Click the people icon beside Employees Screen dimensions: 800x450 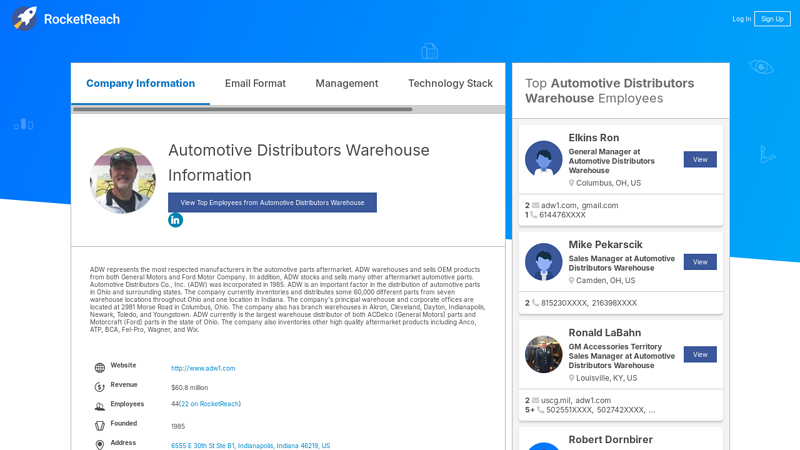coord(99,406)
